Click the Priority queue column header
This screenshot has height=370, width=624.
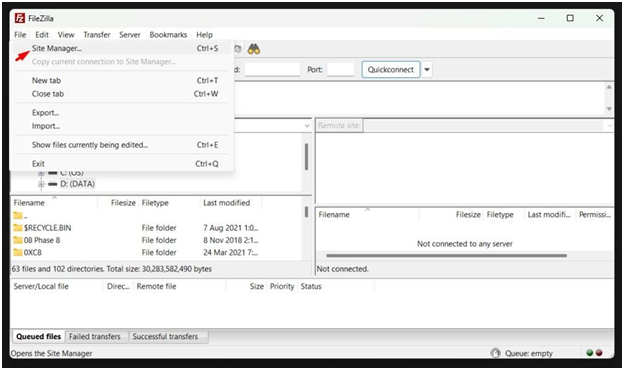click(x=282, y=286)
